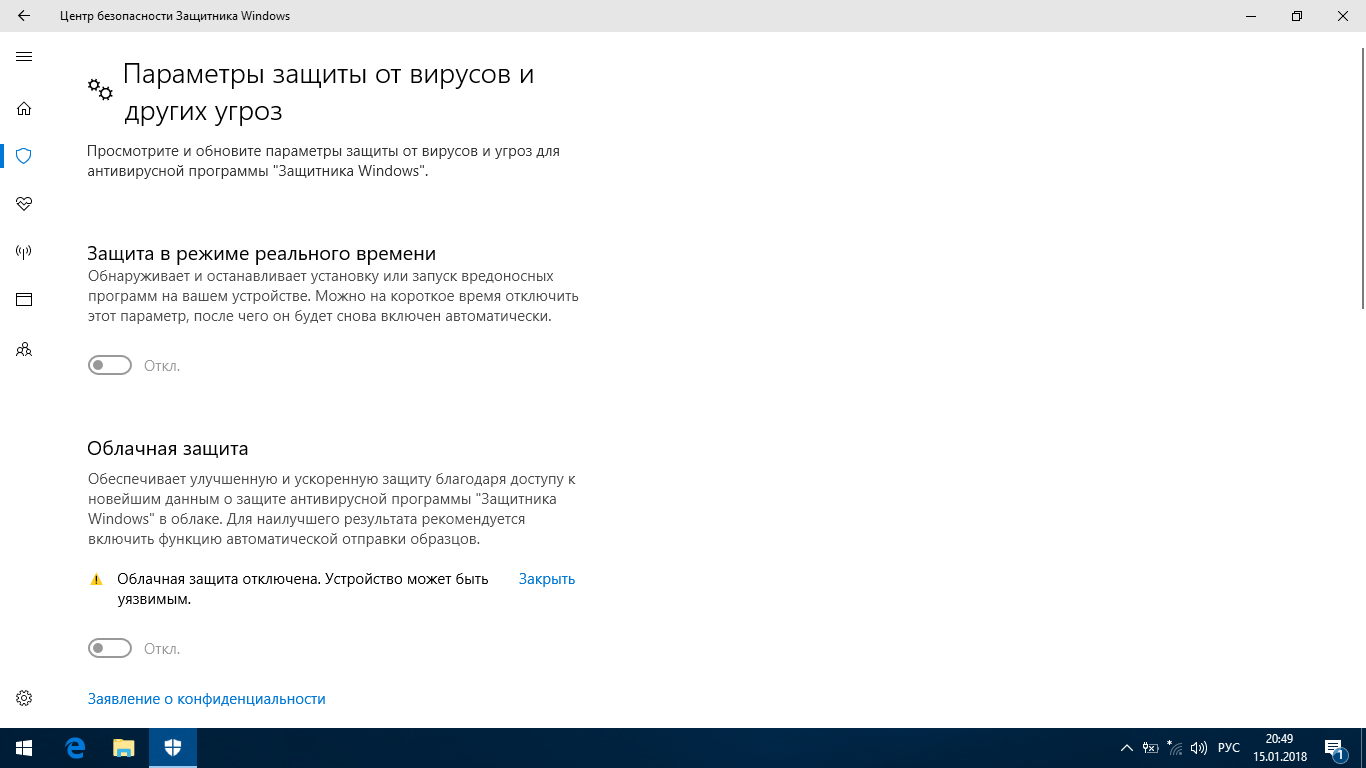Viewport: 1366px width, 768px height.
Task: Click the heading "Защита в режиме реального времени"
Action: 262,253
